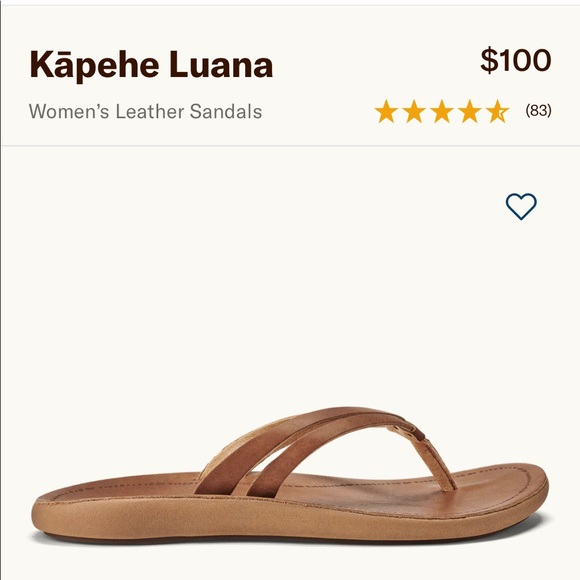
Task: Click the partially filled fifth star
Action: [498, 111]
